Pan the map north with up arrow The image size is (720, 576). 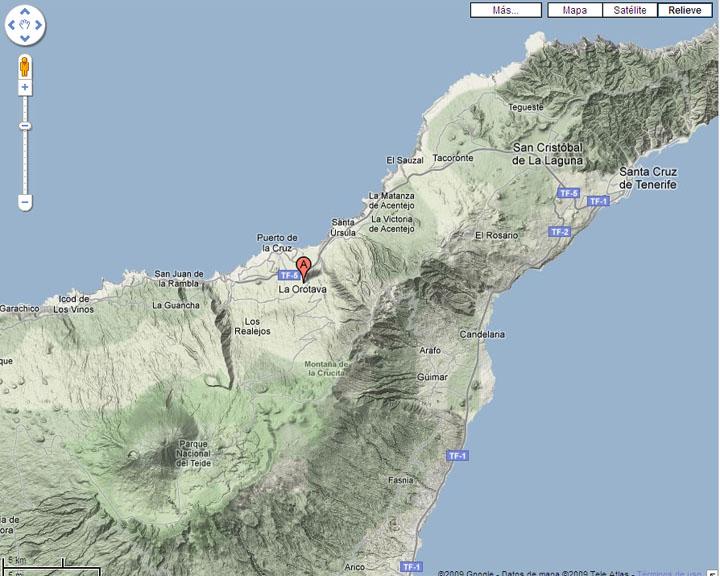pyautogui.click(x=25, y=11)
